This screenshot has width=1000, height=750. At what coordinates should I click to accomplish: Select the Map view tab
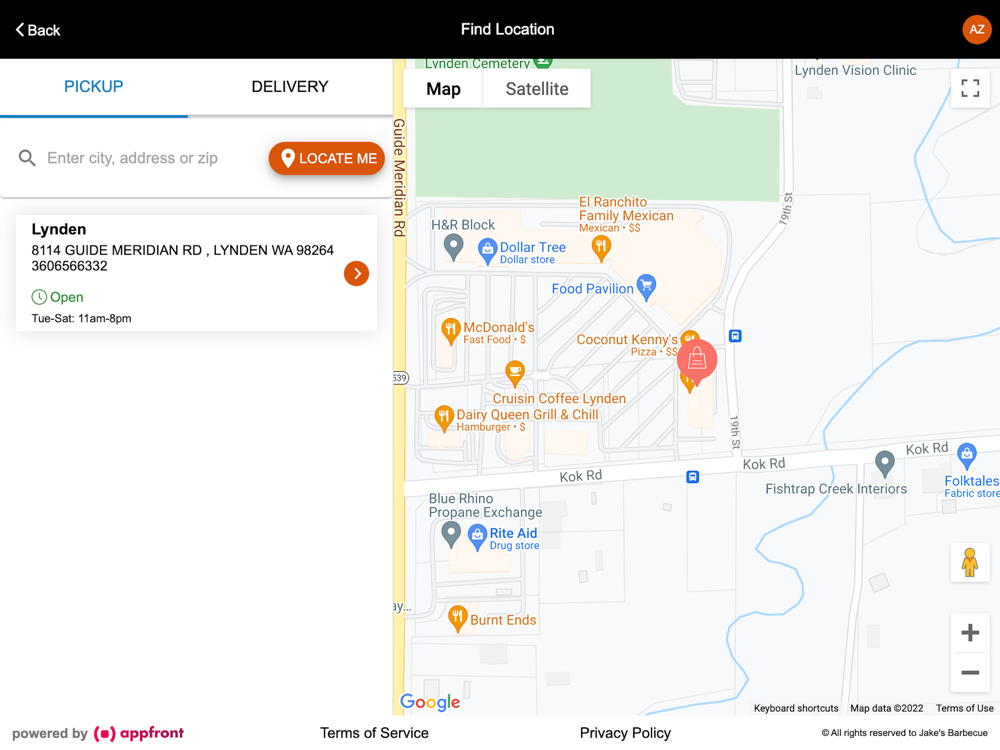coord(443,89)
